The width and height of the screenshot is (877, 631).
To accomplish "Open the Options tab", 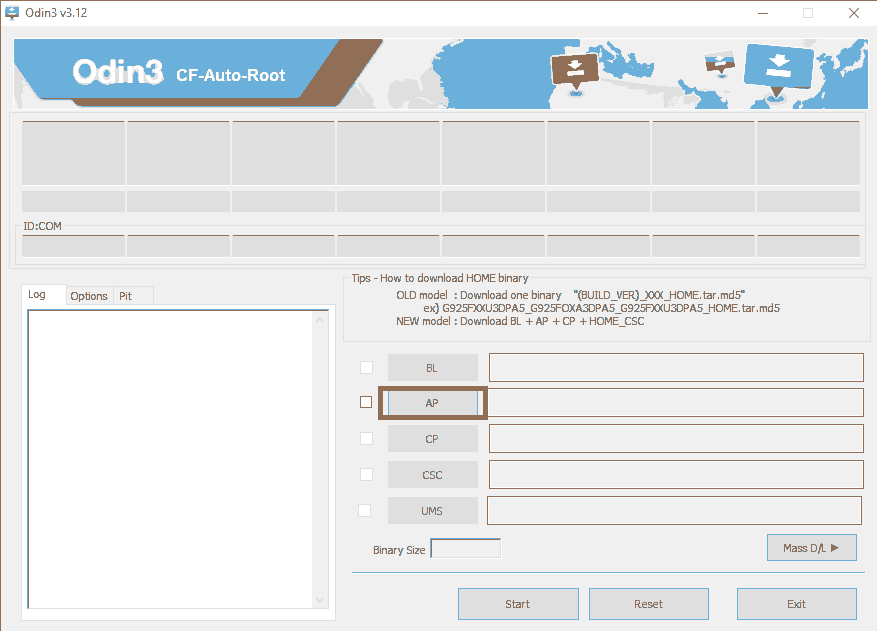I will click(x=89, y=296).
